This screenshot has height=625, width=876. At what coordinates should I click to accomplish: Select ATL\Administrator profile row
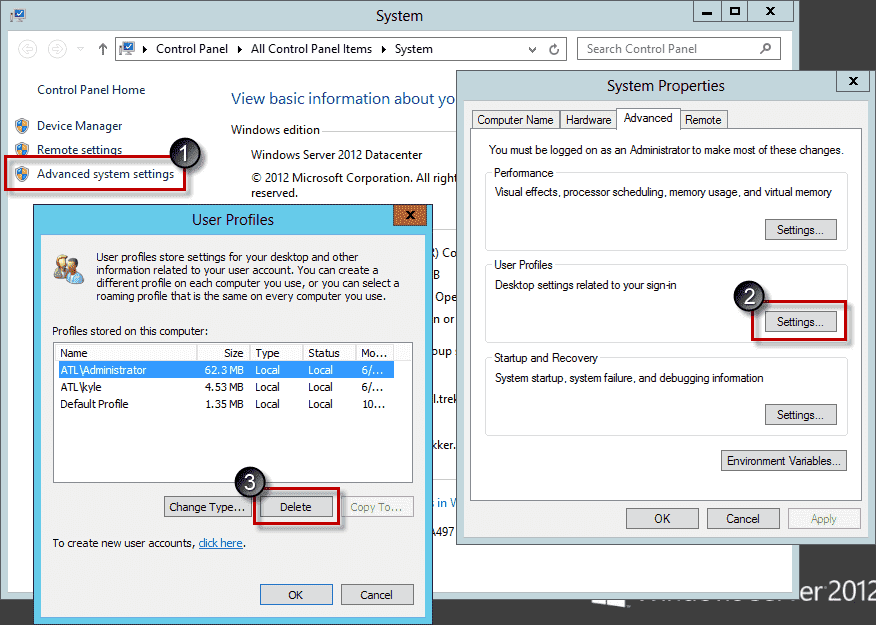tap(226, 370)
